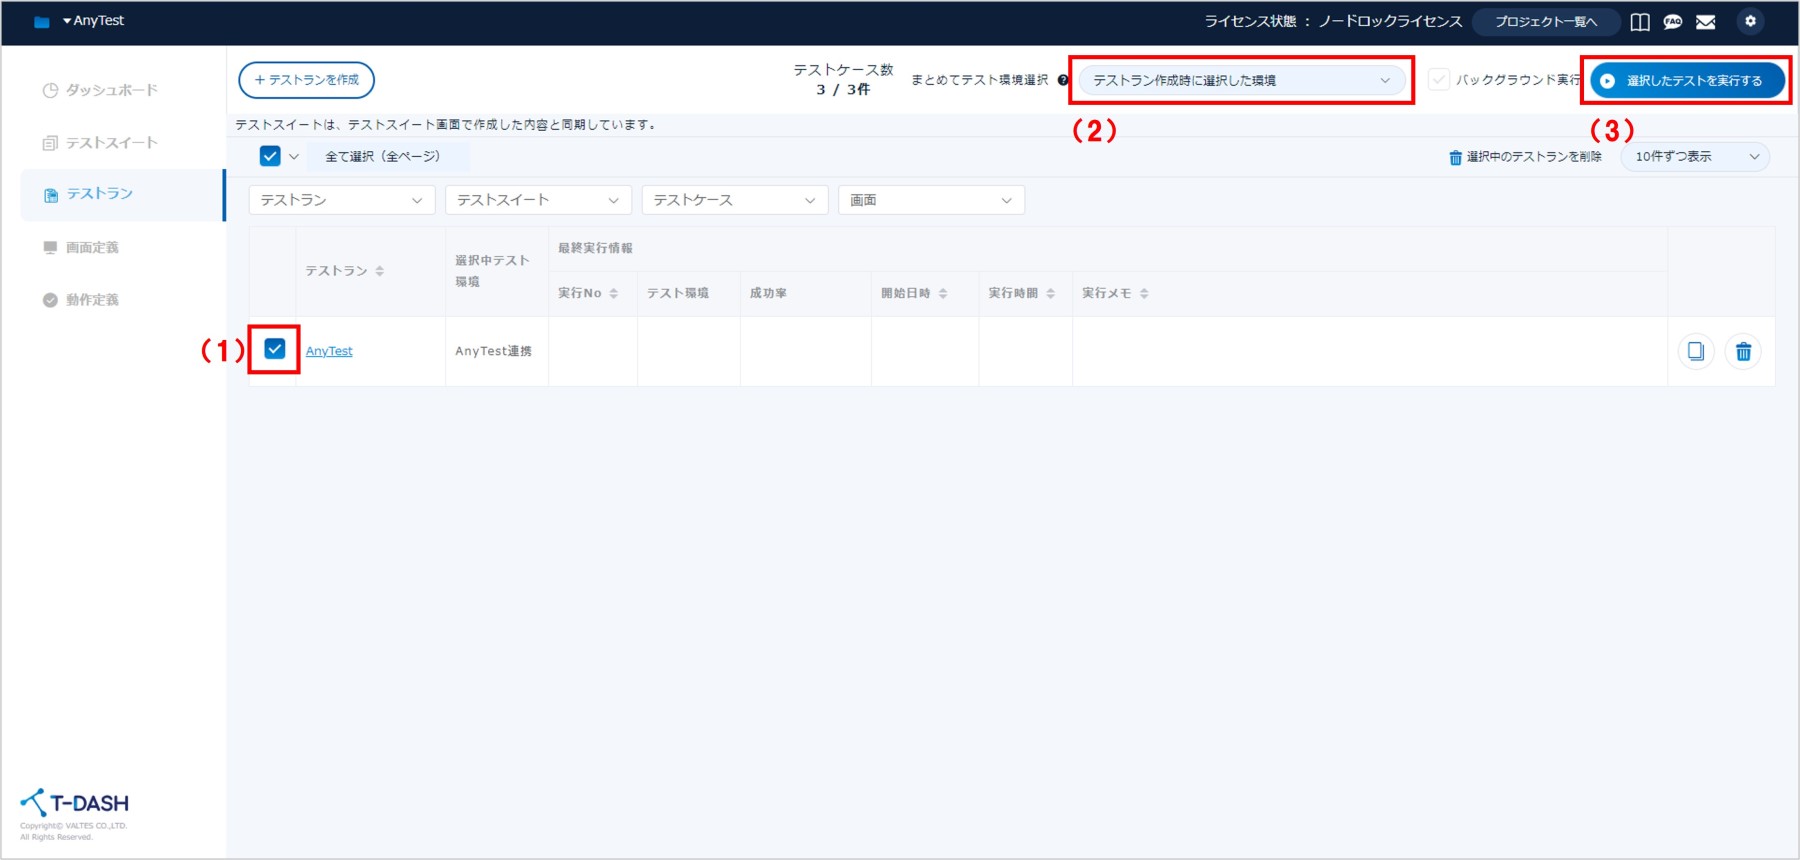
Task: Click the copy icon for AnyTest row
Action: 1696,351
